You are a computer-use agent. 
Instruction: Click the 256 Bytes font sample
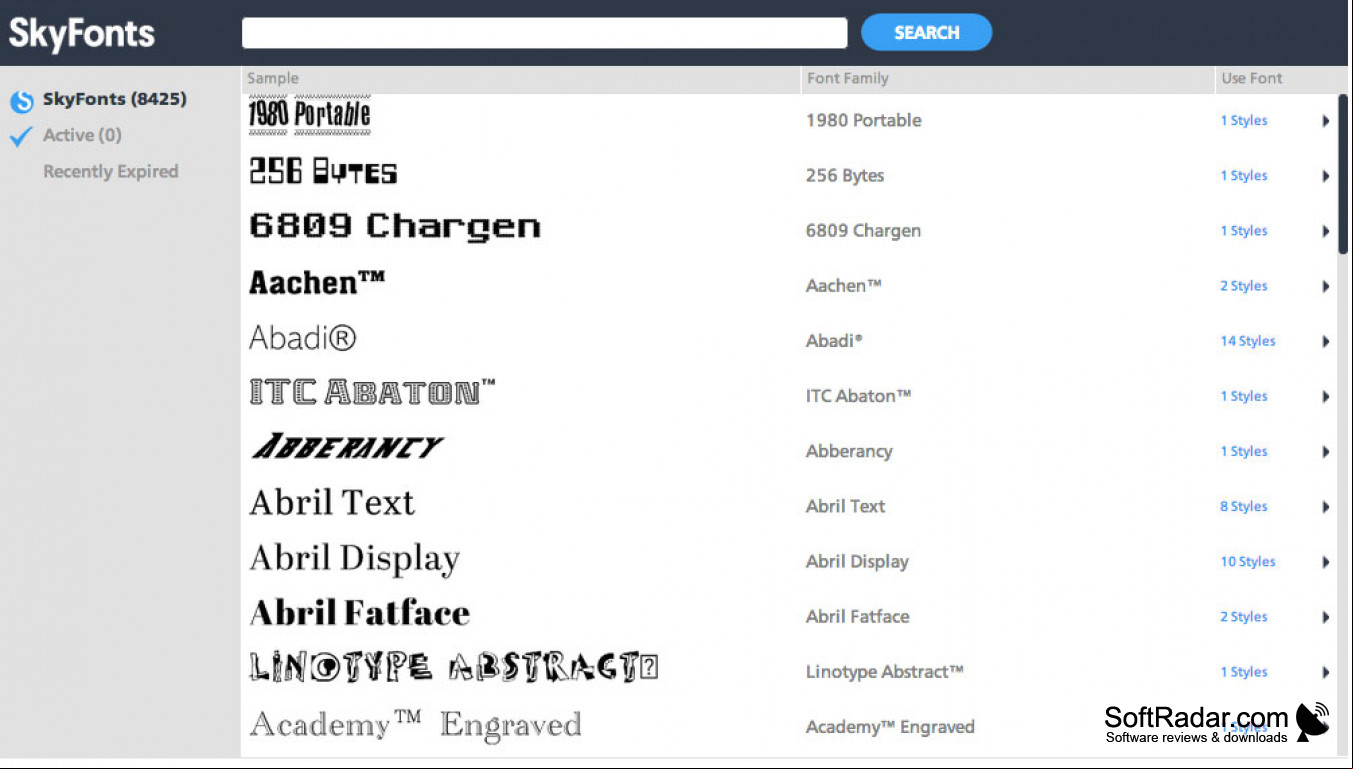pos(323,171)
